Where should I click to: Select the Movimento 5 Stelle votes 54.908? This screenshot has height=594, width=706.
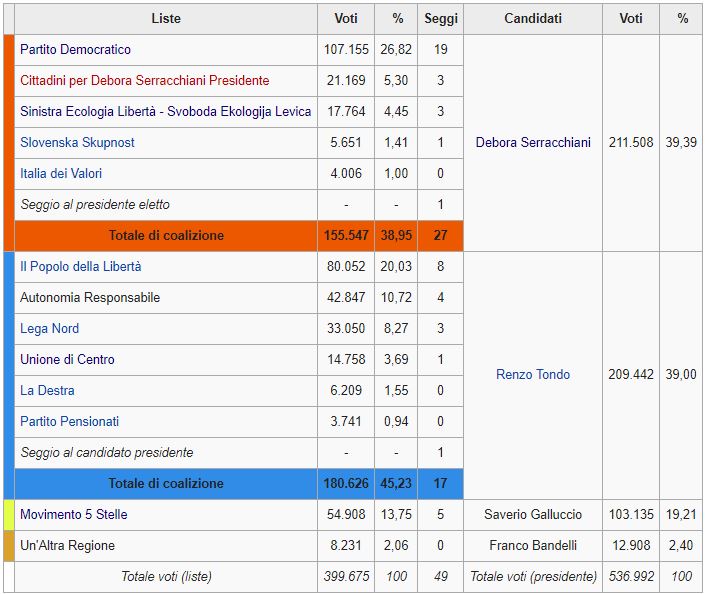[346, 514]
